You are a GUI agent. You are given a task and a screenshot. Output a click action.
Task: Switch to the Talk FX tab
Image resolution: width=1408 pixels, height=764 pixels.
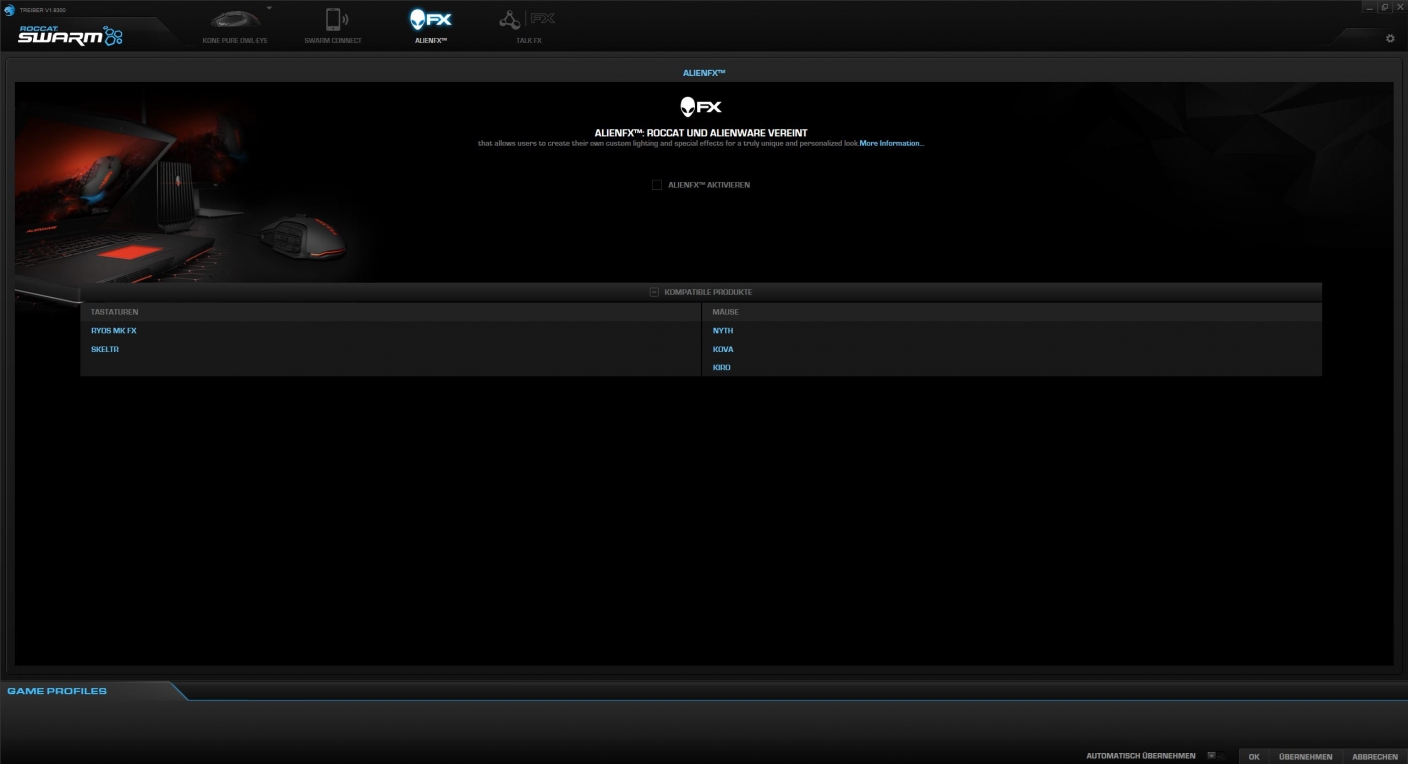pos(527,27)
